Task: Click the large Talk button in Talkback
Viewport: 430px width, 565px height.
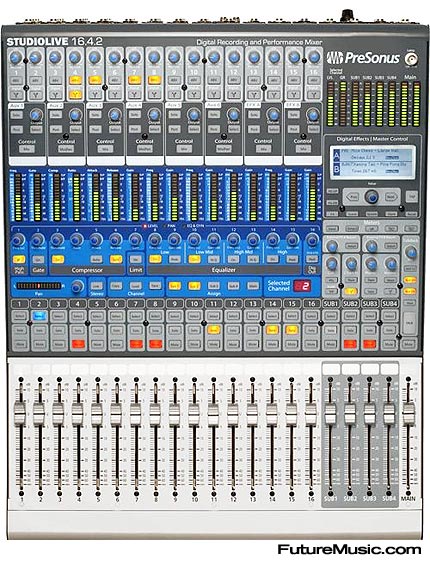Action: (x=409, y=324)
